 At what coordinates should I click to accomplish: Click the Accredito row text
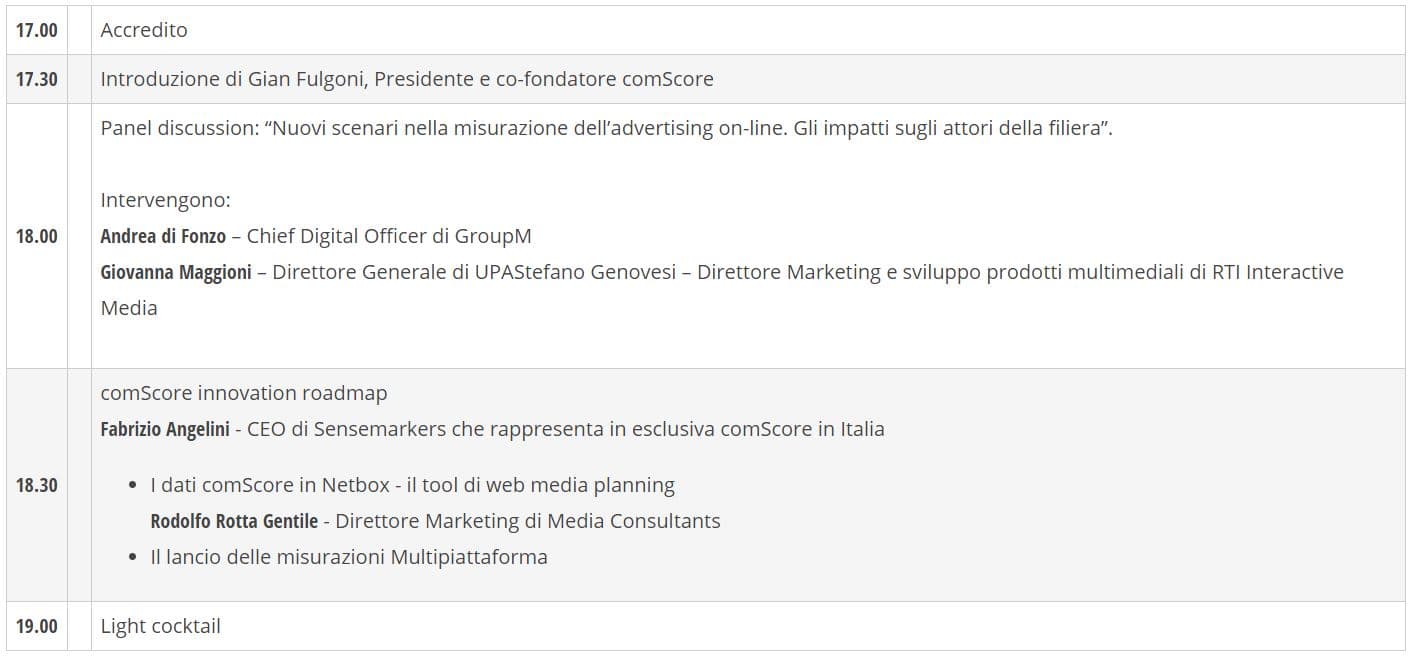(144, 30)
